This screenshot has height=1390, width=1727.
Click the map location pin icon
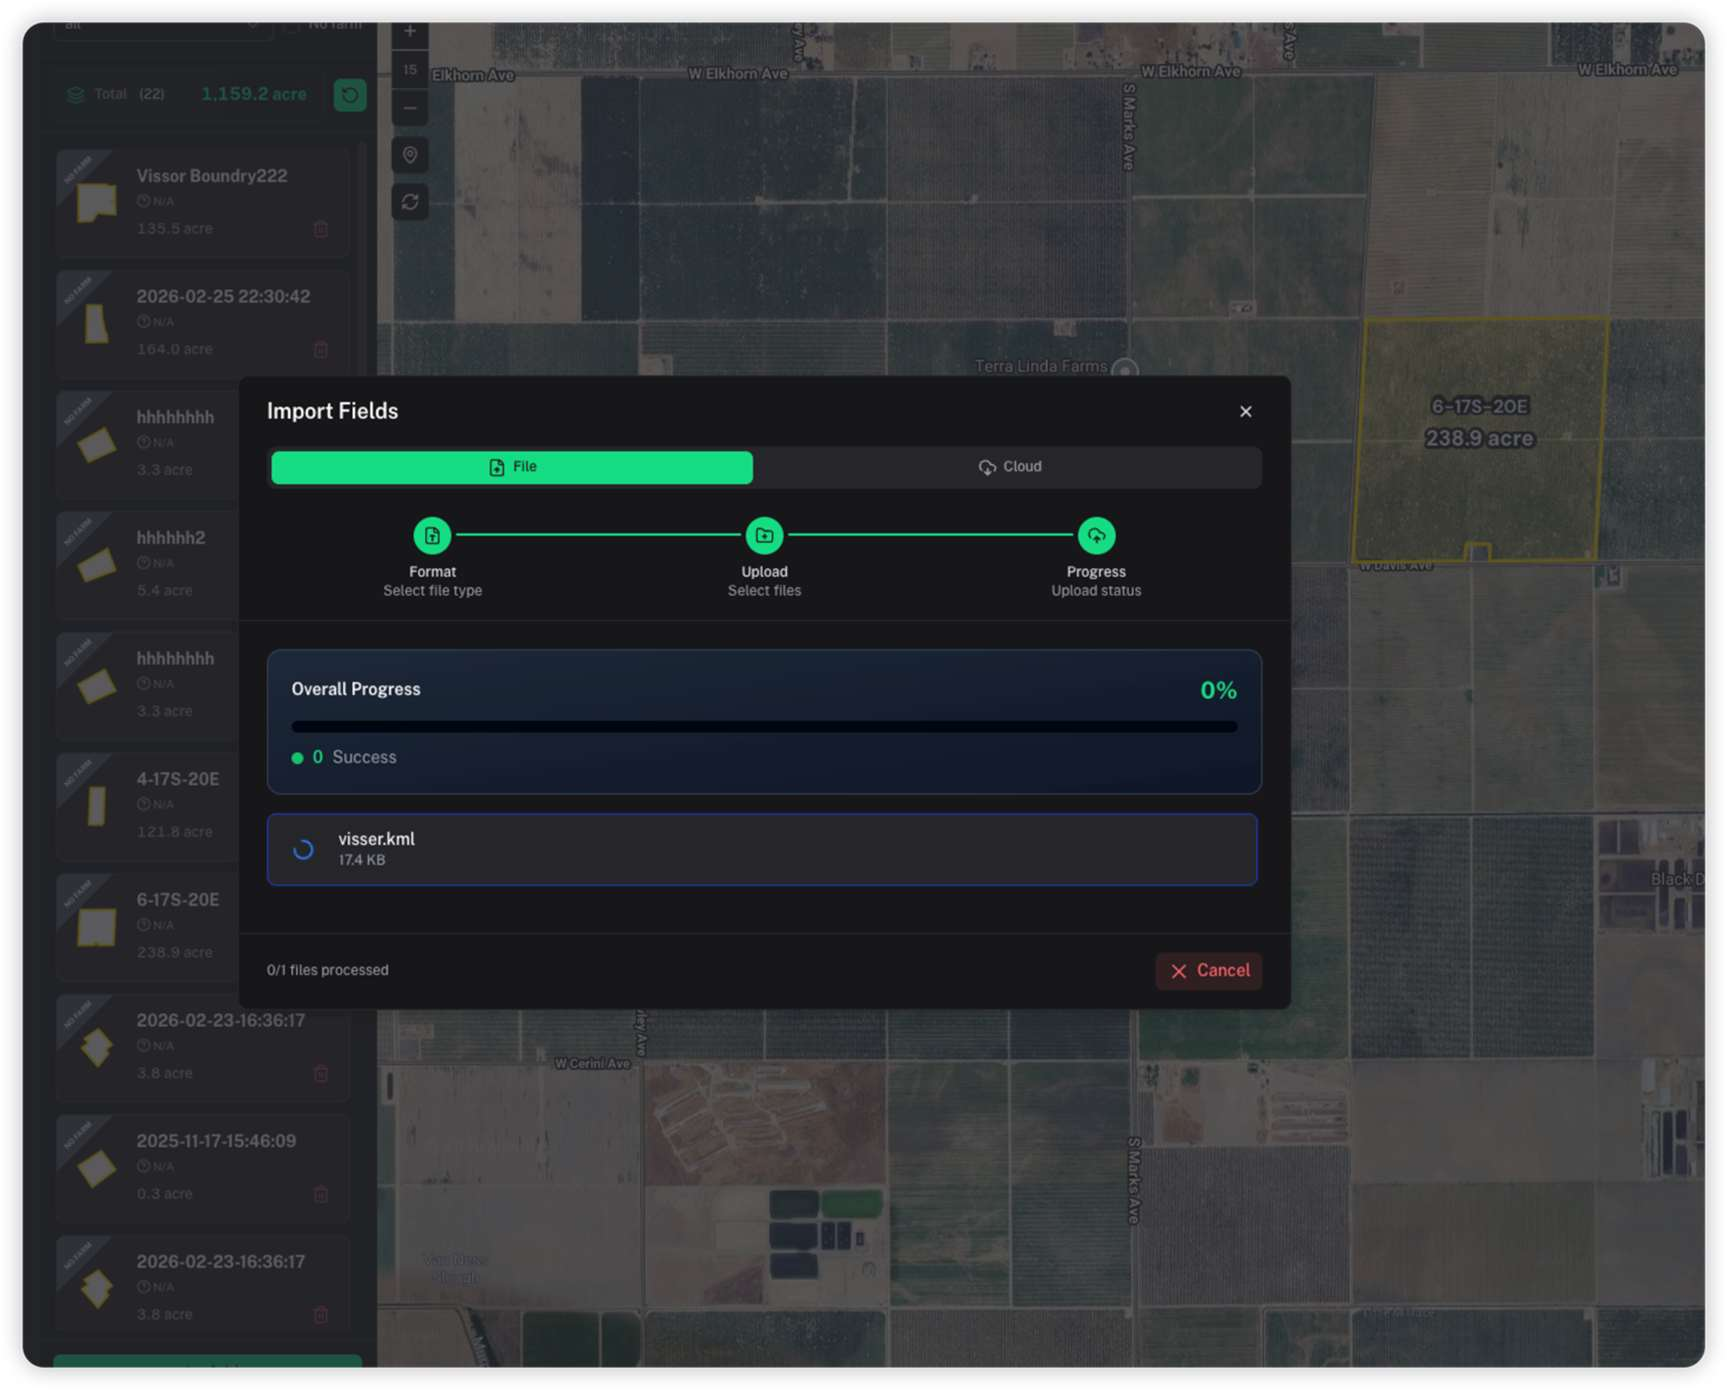(x=410, y=155)
